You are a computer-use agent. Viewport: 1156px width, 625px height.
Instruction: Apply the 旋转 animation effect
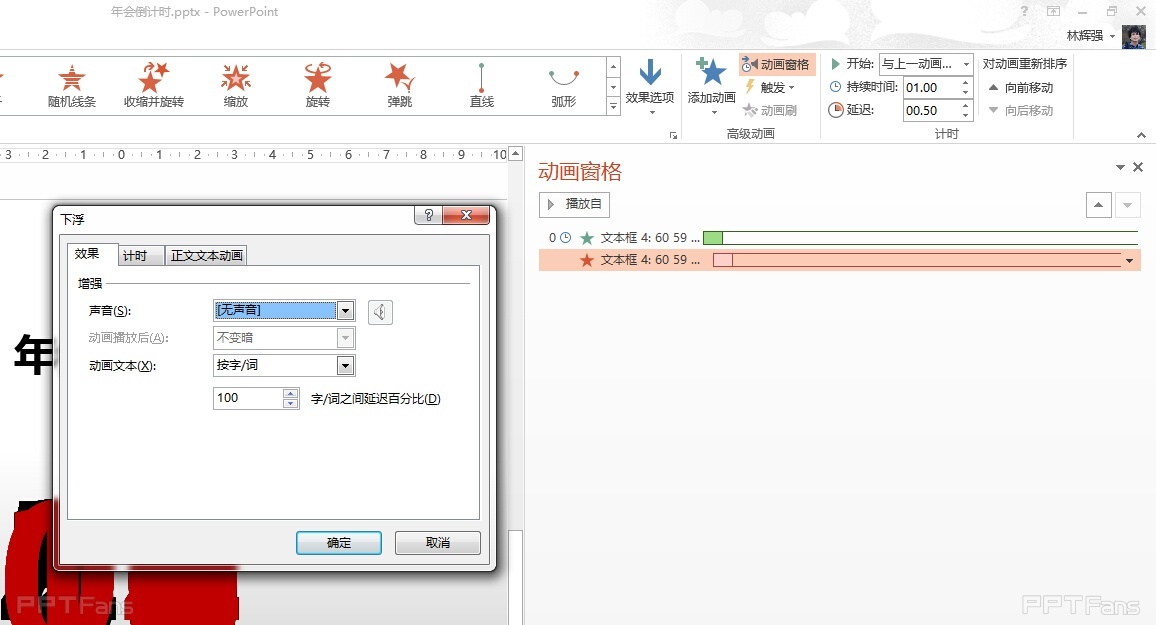tap(318, 84)
